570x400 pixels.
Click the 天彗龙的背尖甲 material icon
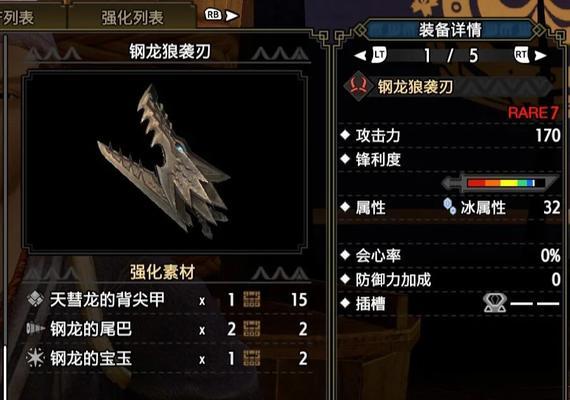[x=35, y=300]
